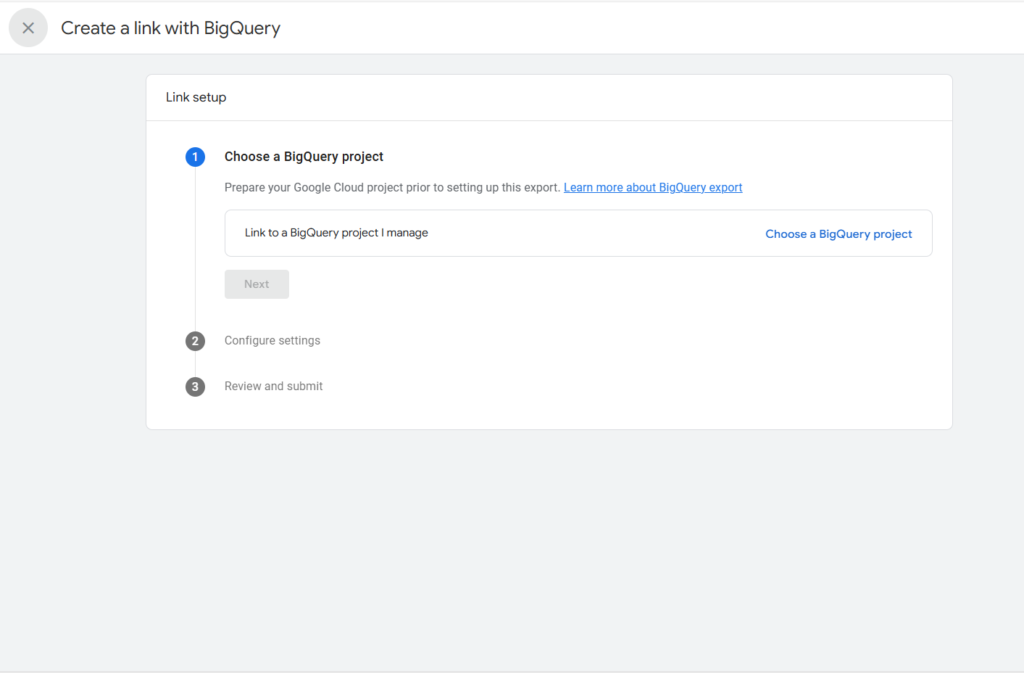Open Learn more about BigQuery export link
This screenshot has width=1024, height=673.
[x=652, y=187]
